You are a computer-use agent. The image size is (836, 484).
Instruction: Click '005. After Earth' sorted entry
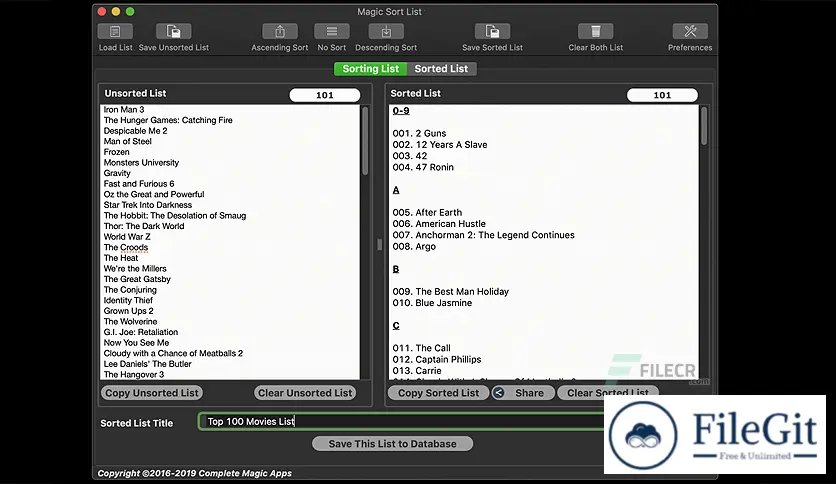coord(428,212)
